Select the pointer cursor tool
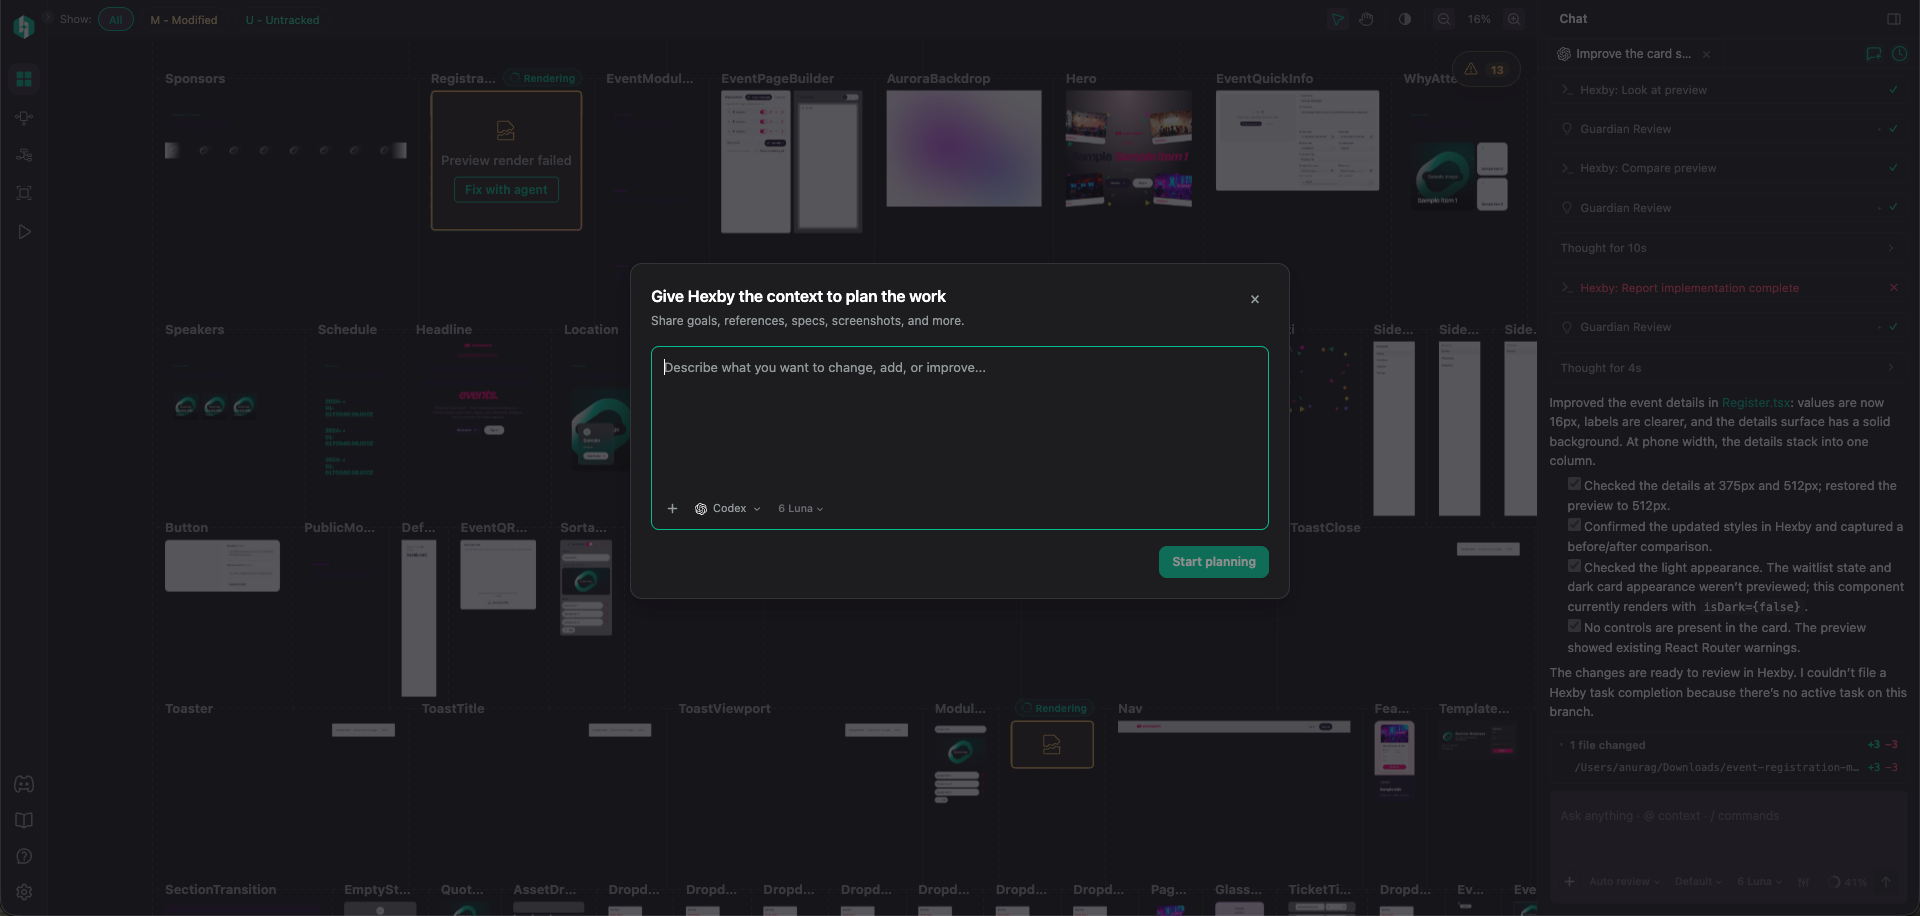The image size is (1920, 916). 1337,19
